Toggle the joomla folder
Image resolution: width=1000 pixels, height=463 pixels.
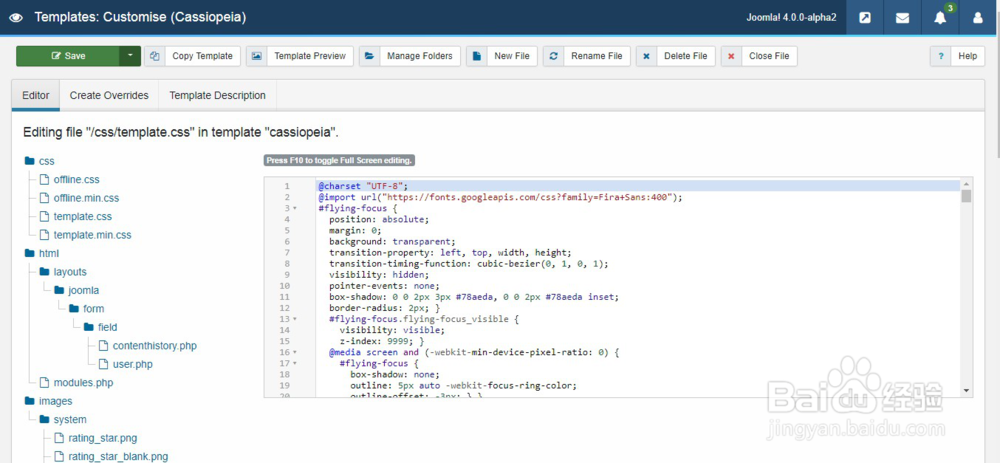[77, 291]
